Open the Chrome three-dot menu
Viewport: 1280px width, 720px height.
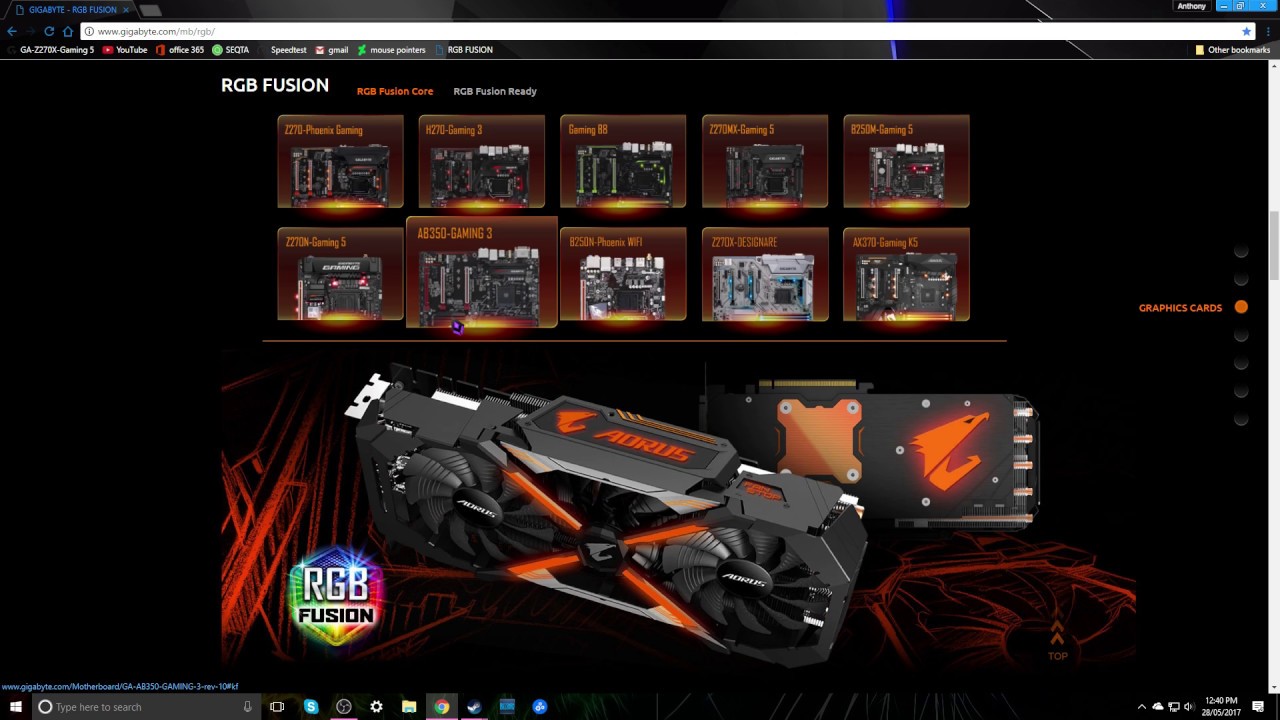click(x=1270, y=32)
